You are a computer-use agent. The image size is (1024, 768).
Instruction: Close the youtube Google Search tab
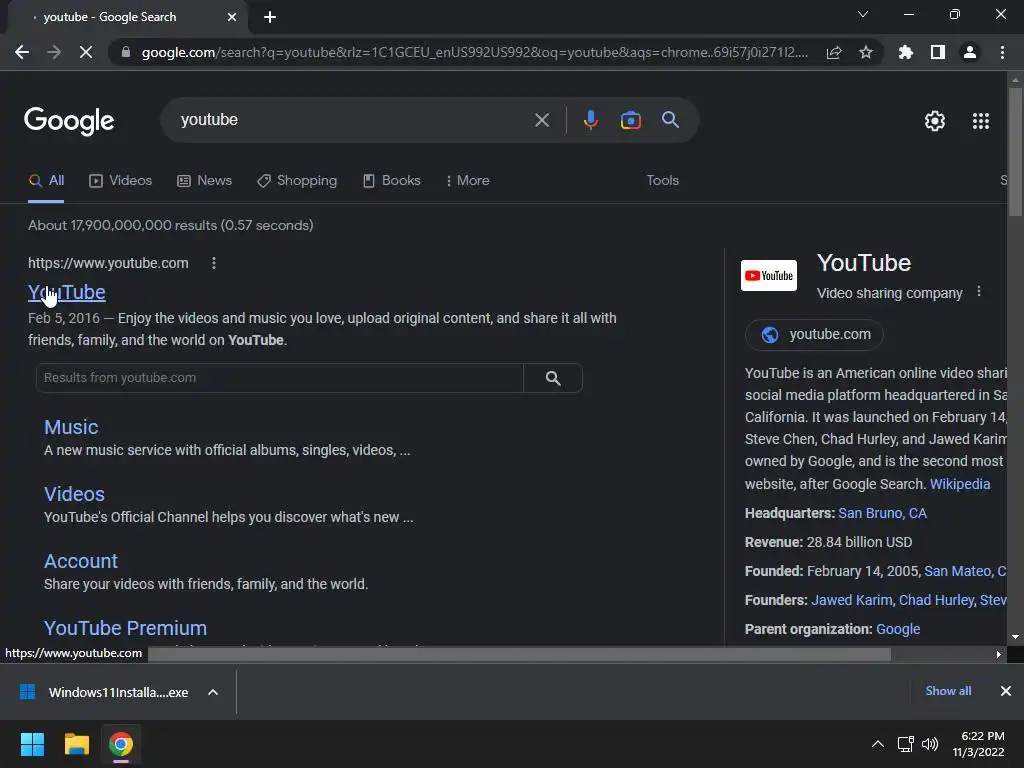pos(232,18)
